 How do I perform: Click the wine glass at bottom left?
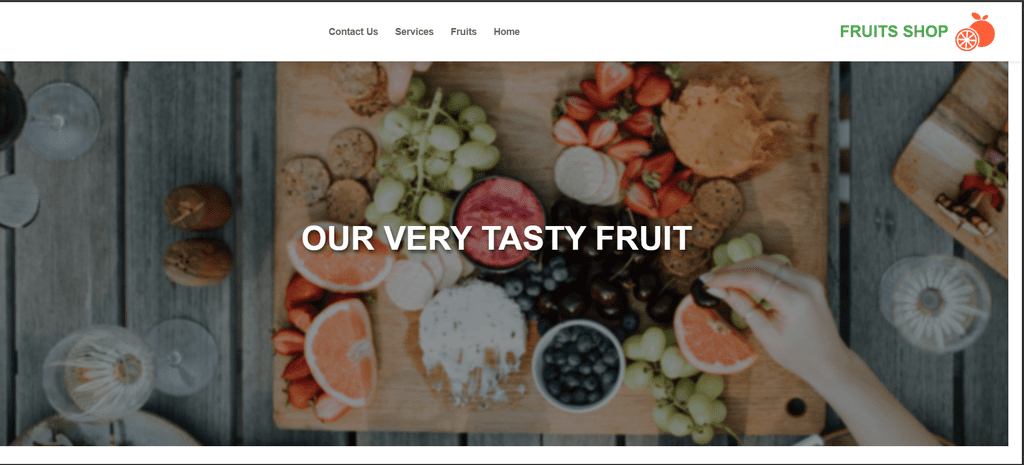[98, 372]
